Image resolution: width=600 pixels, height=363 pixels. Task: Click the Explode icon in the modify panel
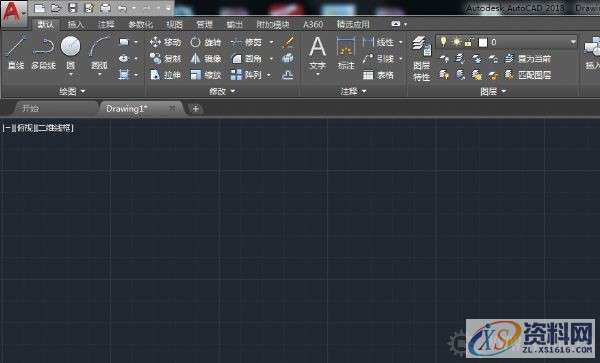pyautogui.click(x=288, y=58)
